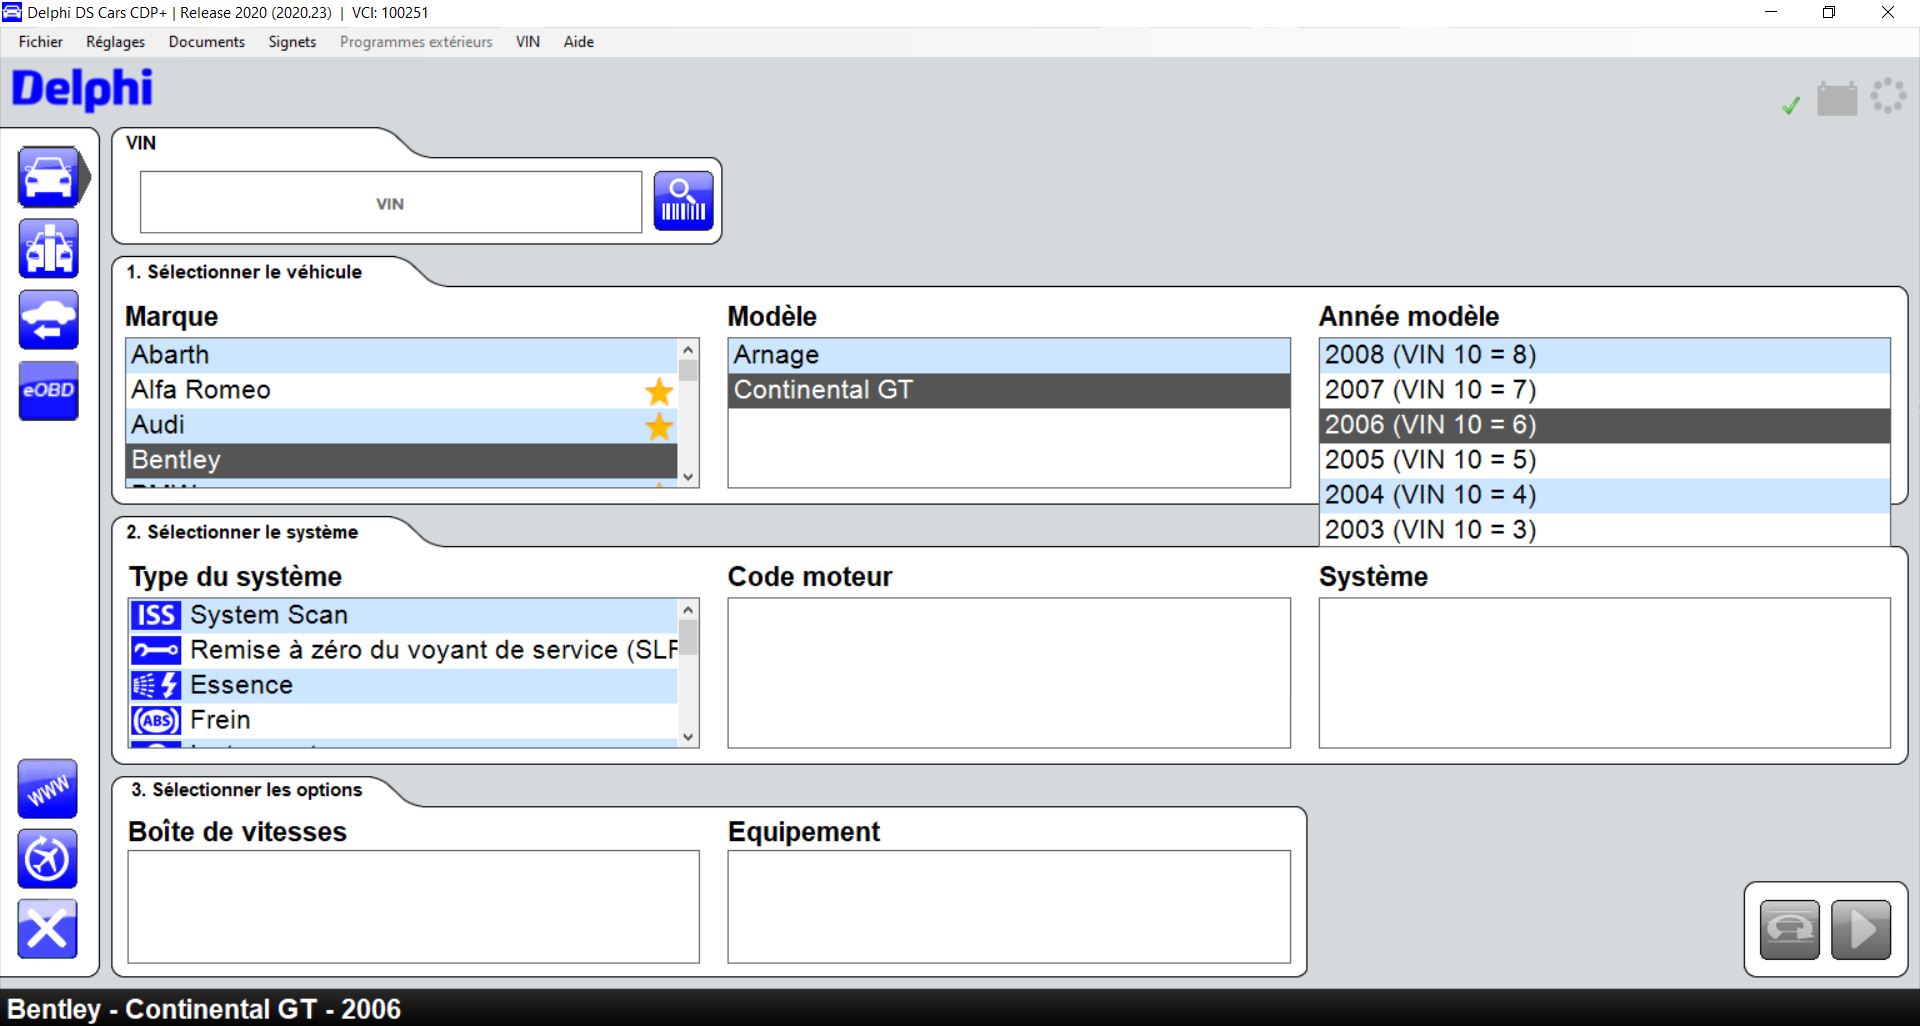Open the Documents menu
The image size is (1920, 1026).
click(207, 42)
